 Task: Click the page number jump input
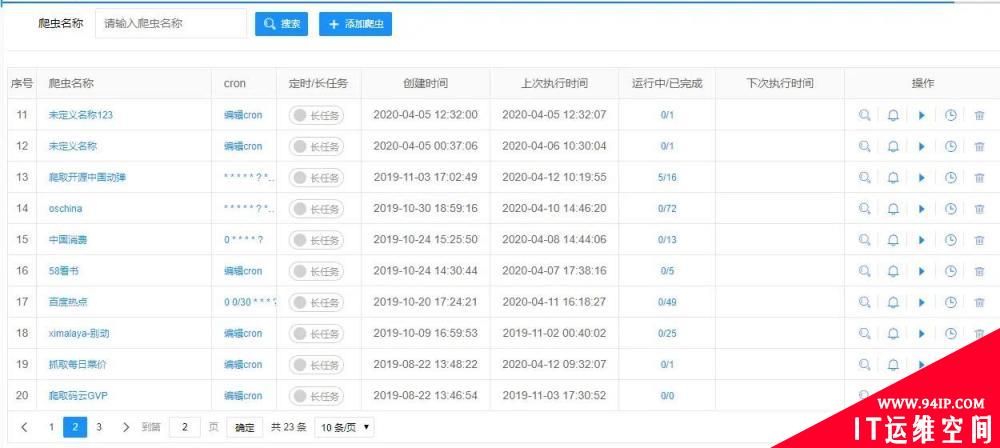(185, 428)
